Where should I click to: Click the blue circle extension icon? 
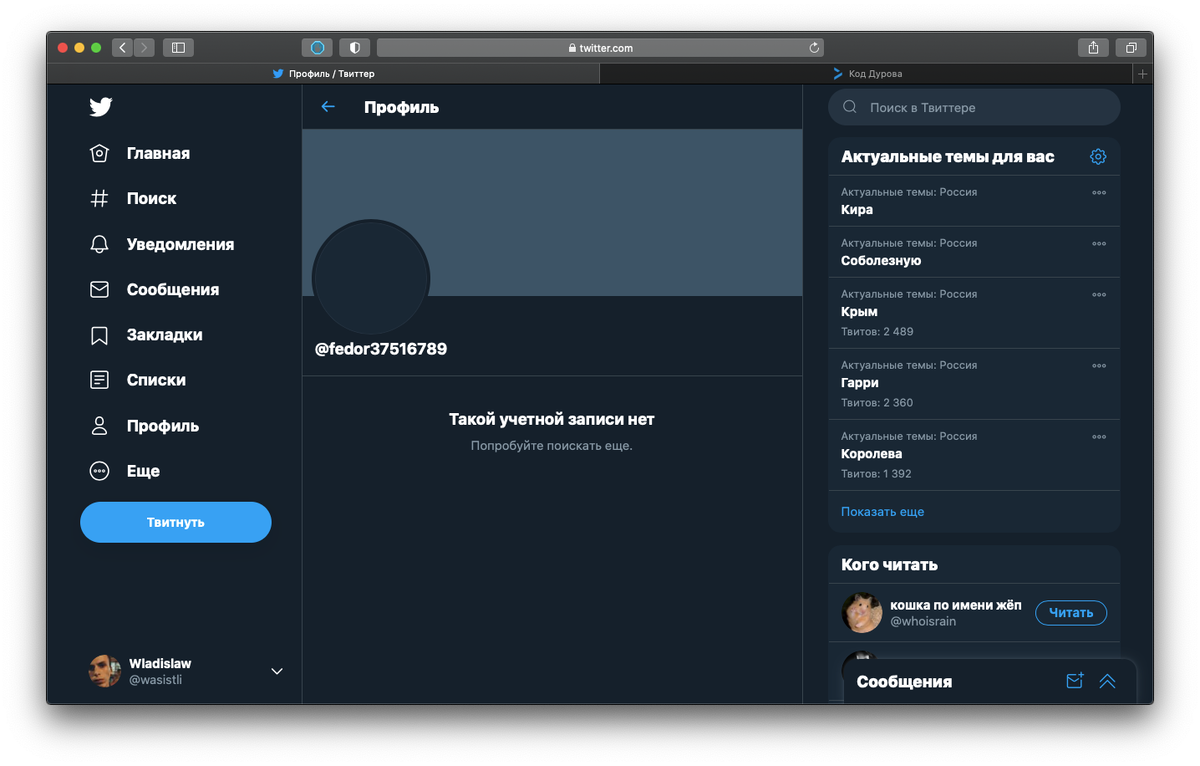coord(317,47)
